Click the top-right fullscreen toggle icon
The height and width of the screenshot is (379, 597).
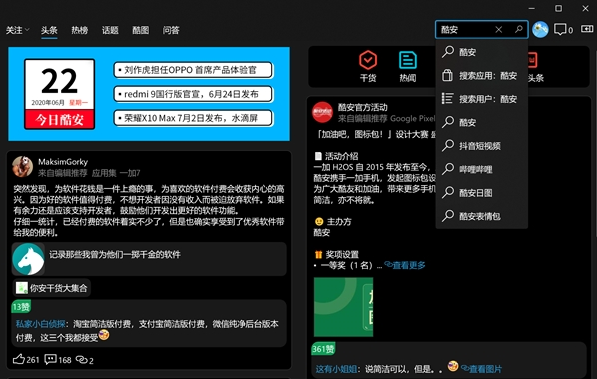[x=587, y=29]
